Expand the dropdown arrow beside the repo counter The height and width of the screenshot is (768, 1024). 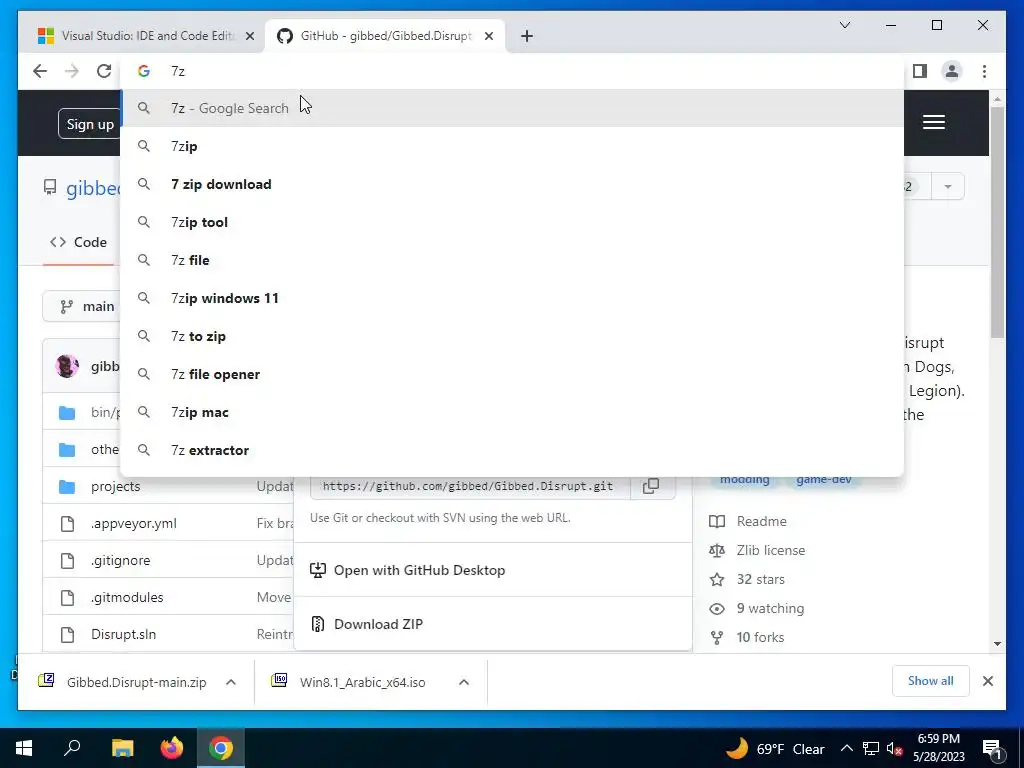point(948,187)
